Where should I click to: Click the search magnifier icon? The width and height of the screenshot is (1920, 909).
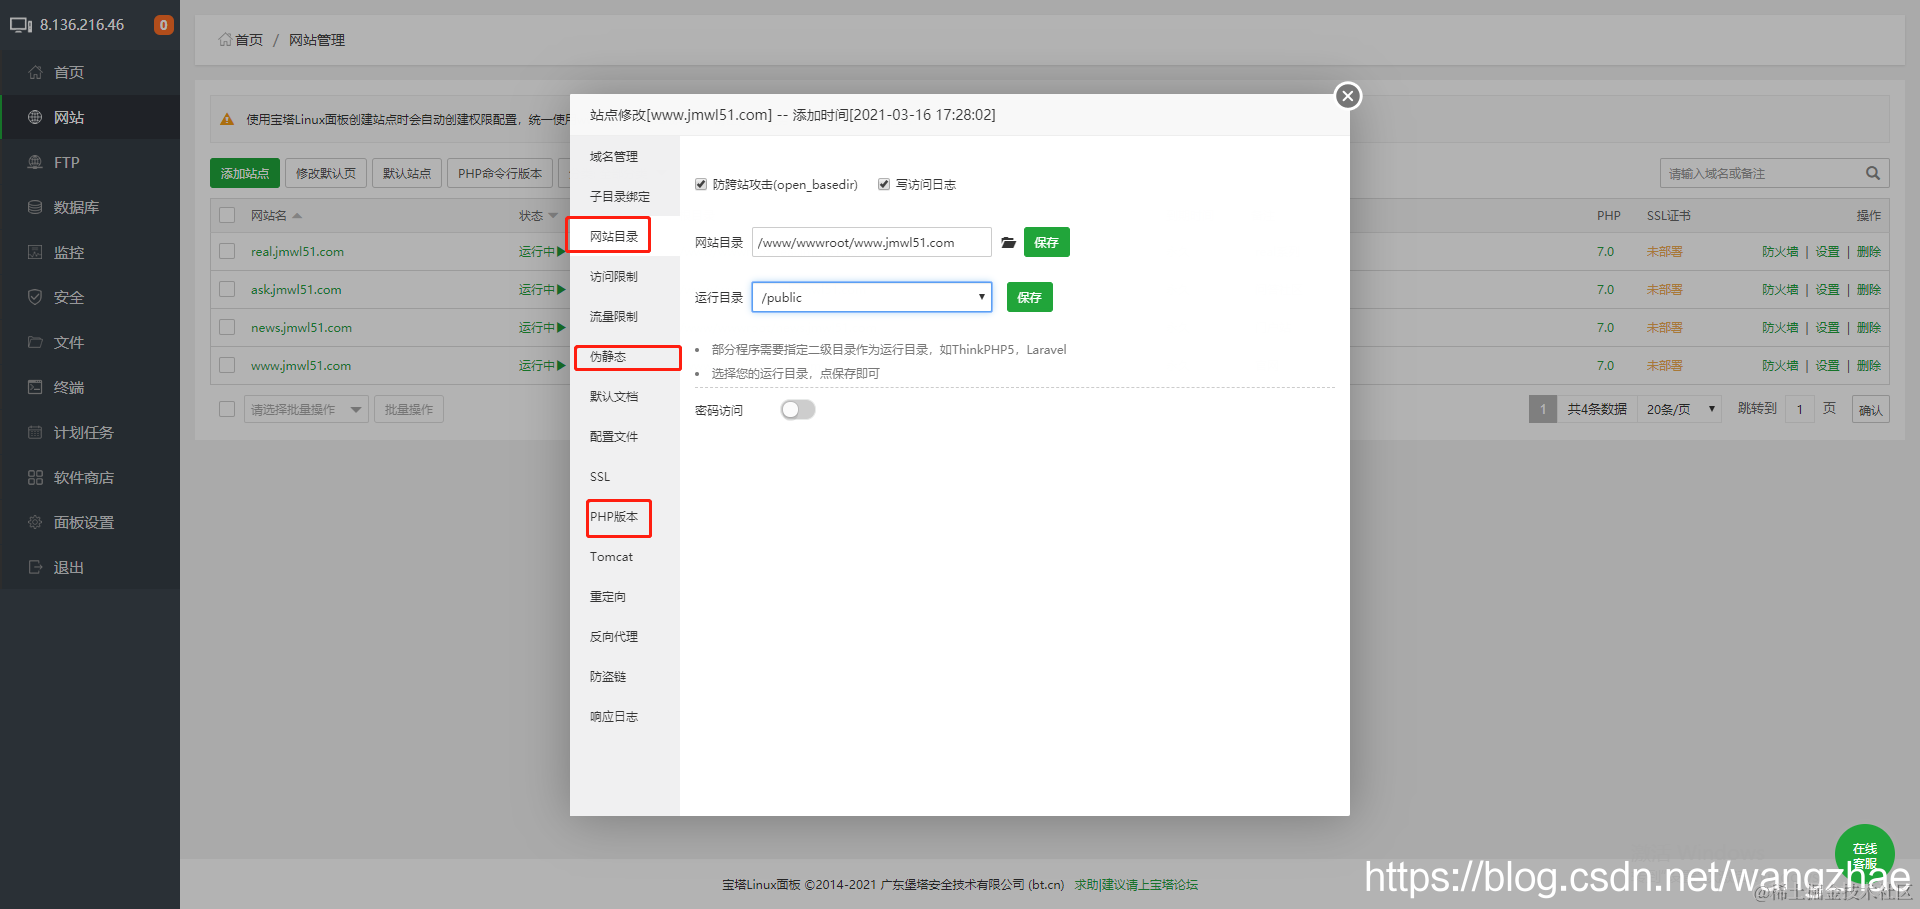(x=1873, y=173)
